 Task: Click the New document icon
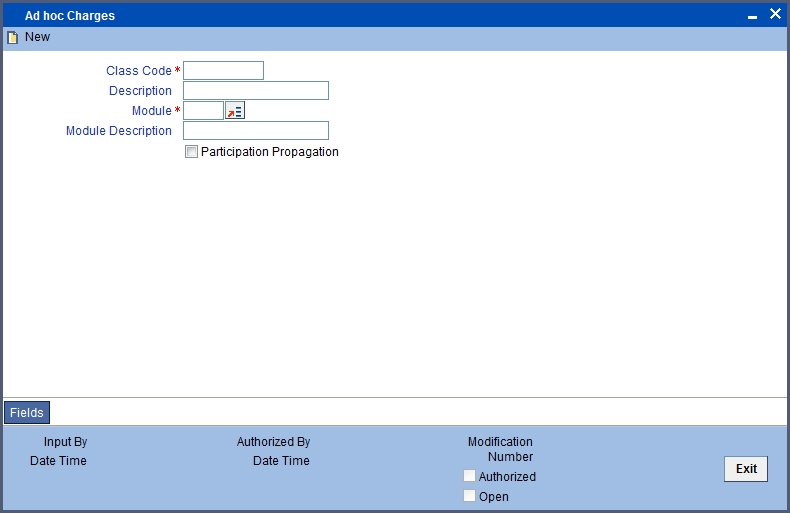point(13,37)
